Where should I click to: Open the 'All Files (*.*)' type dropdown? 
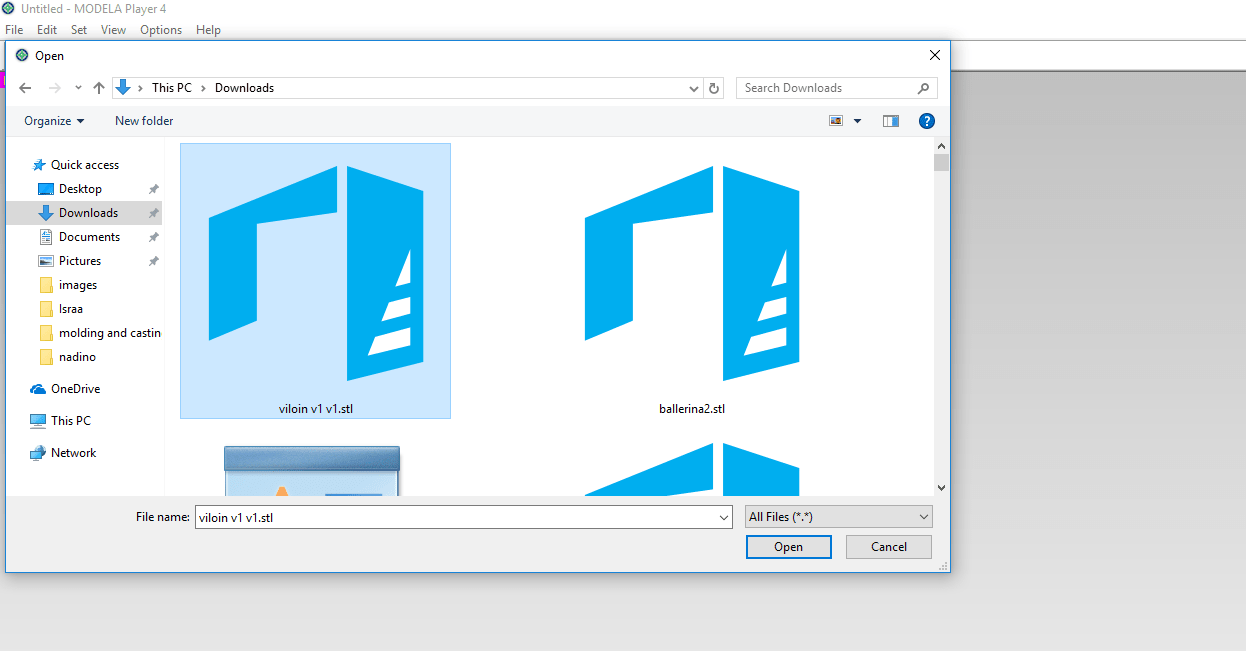tap(839, 517)
